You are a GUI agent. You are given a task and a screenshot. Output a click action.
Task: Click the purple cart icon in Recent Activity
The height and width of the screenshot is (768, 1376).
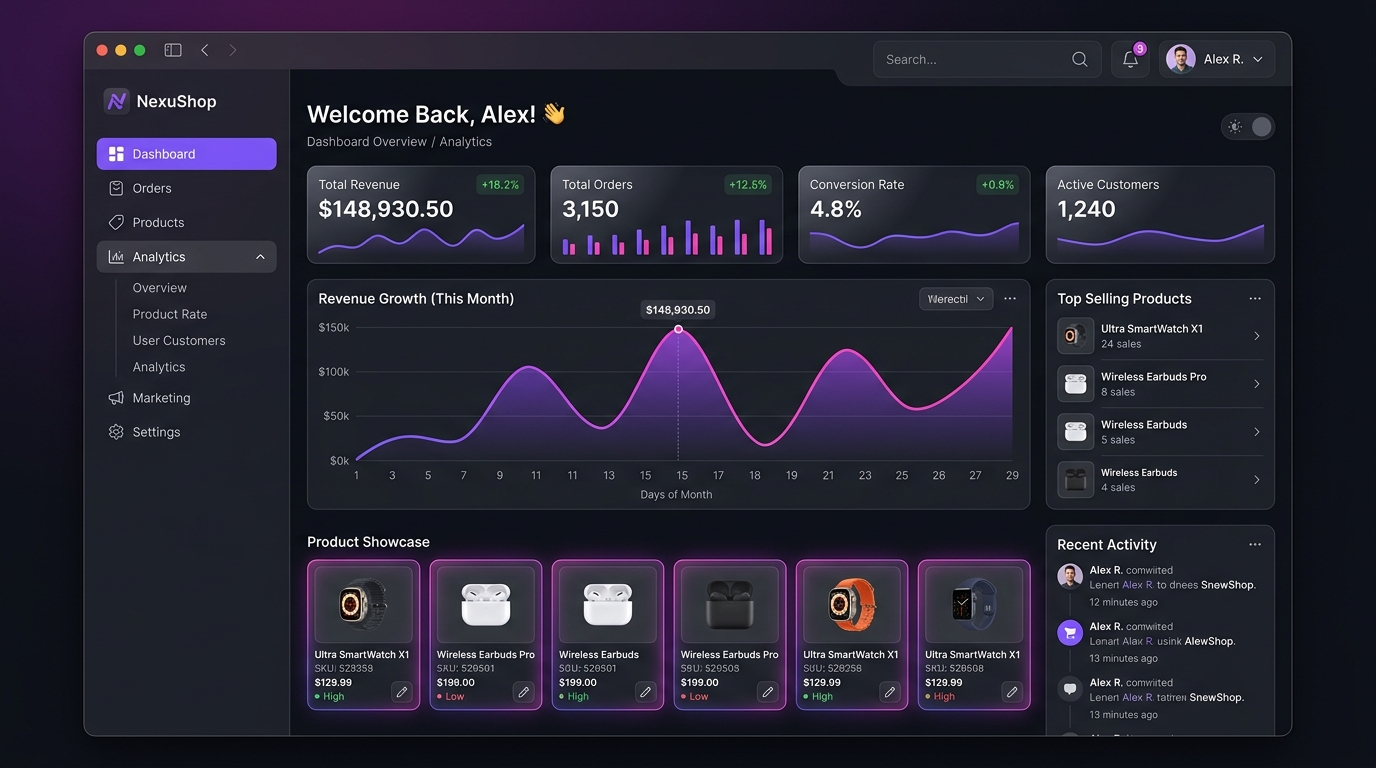pyautogui.click(x=1070, y=632)
